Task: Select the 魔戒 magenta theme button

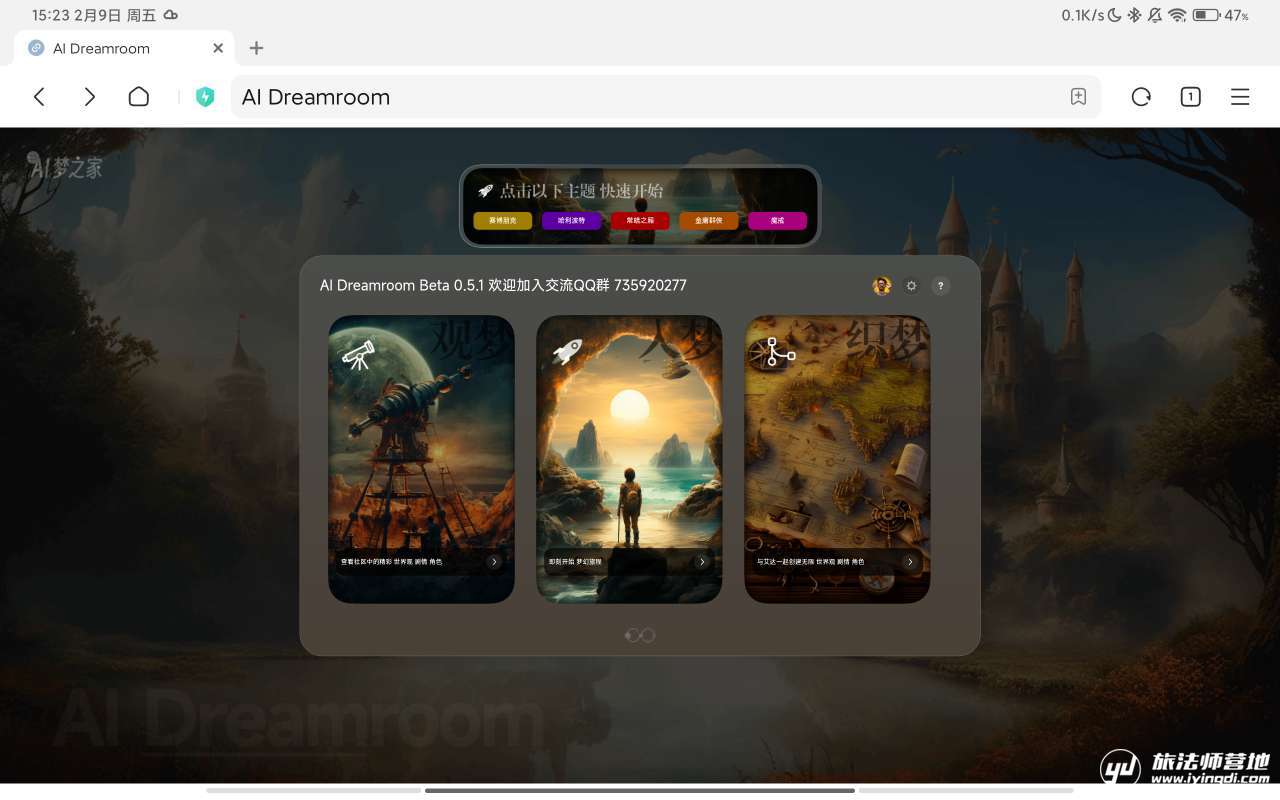Action: 777,221
